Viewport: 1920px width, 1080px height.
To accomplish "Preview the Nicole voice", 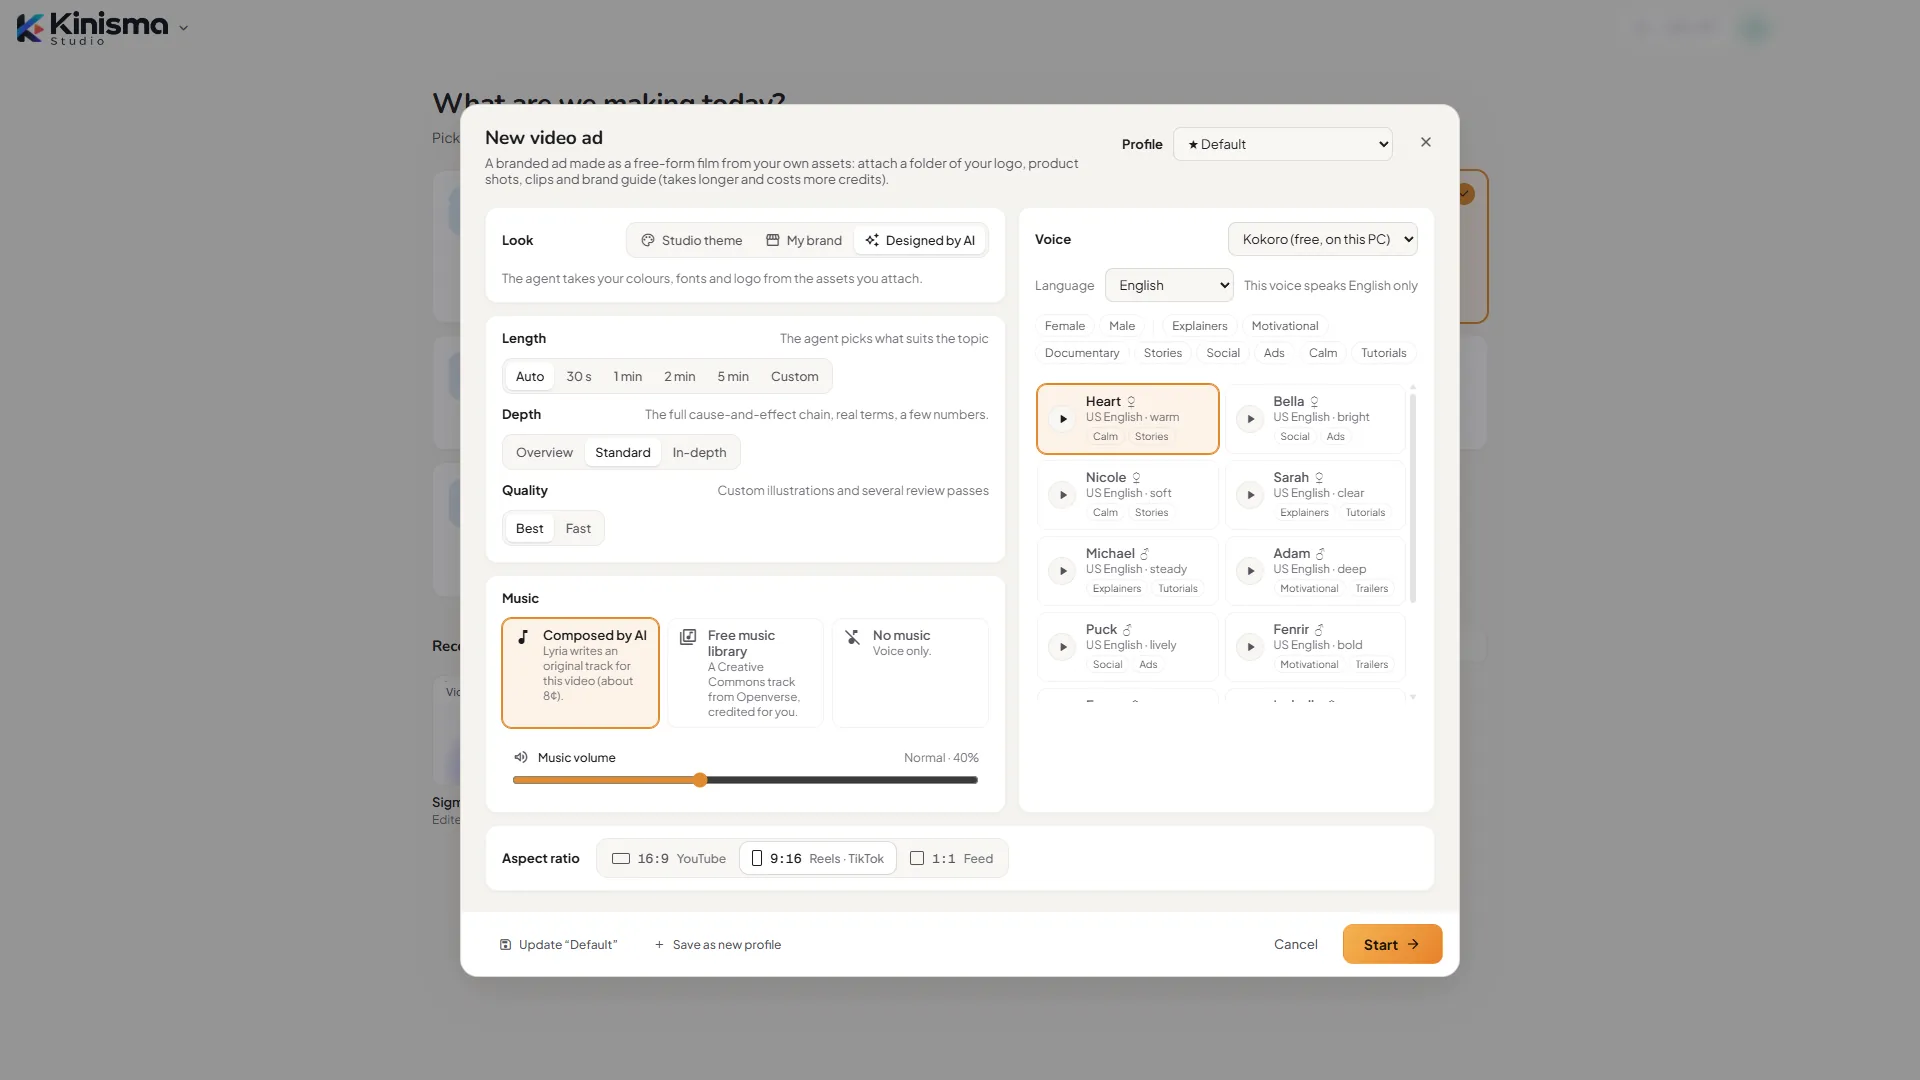I will click(x=1063, y=495).
